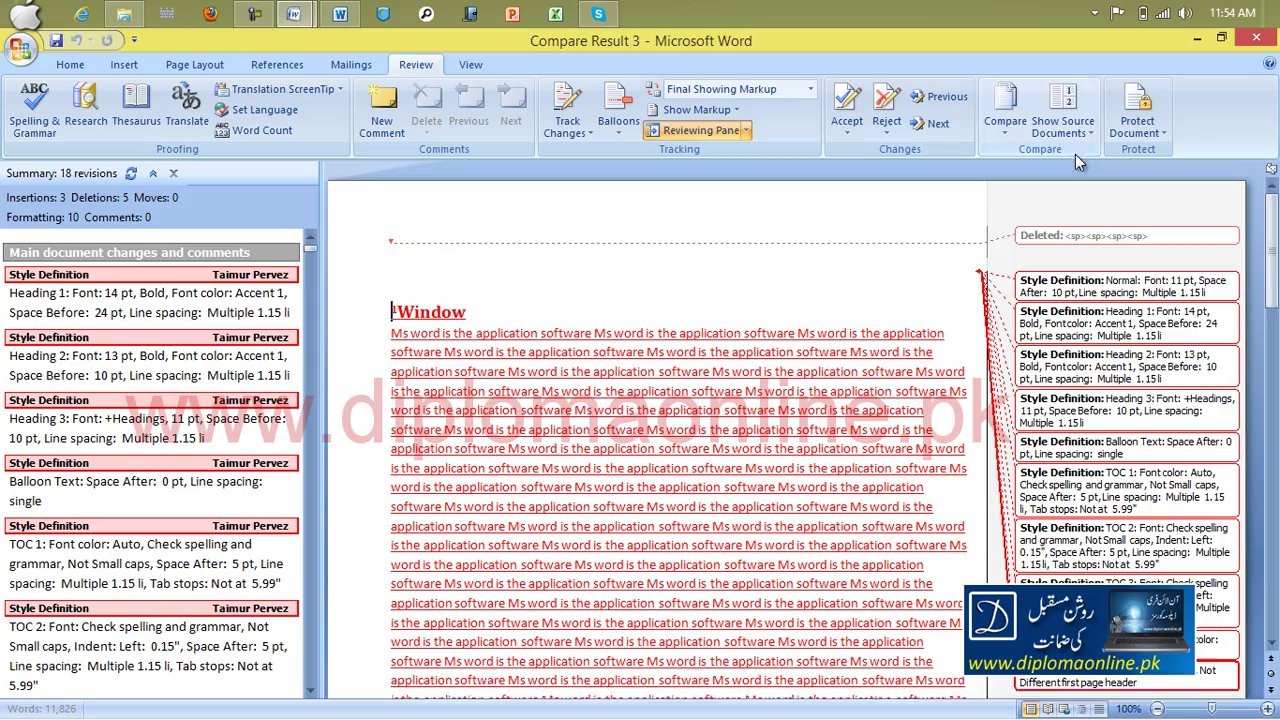
Task: Customize Quick Access Toolbar dropdown
Action: pos(134,40)
